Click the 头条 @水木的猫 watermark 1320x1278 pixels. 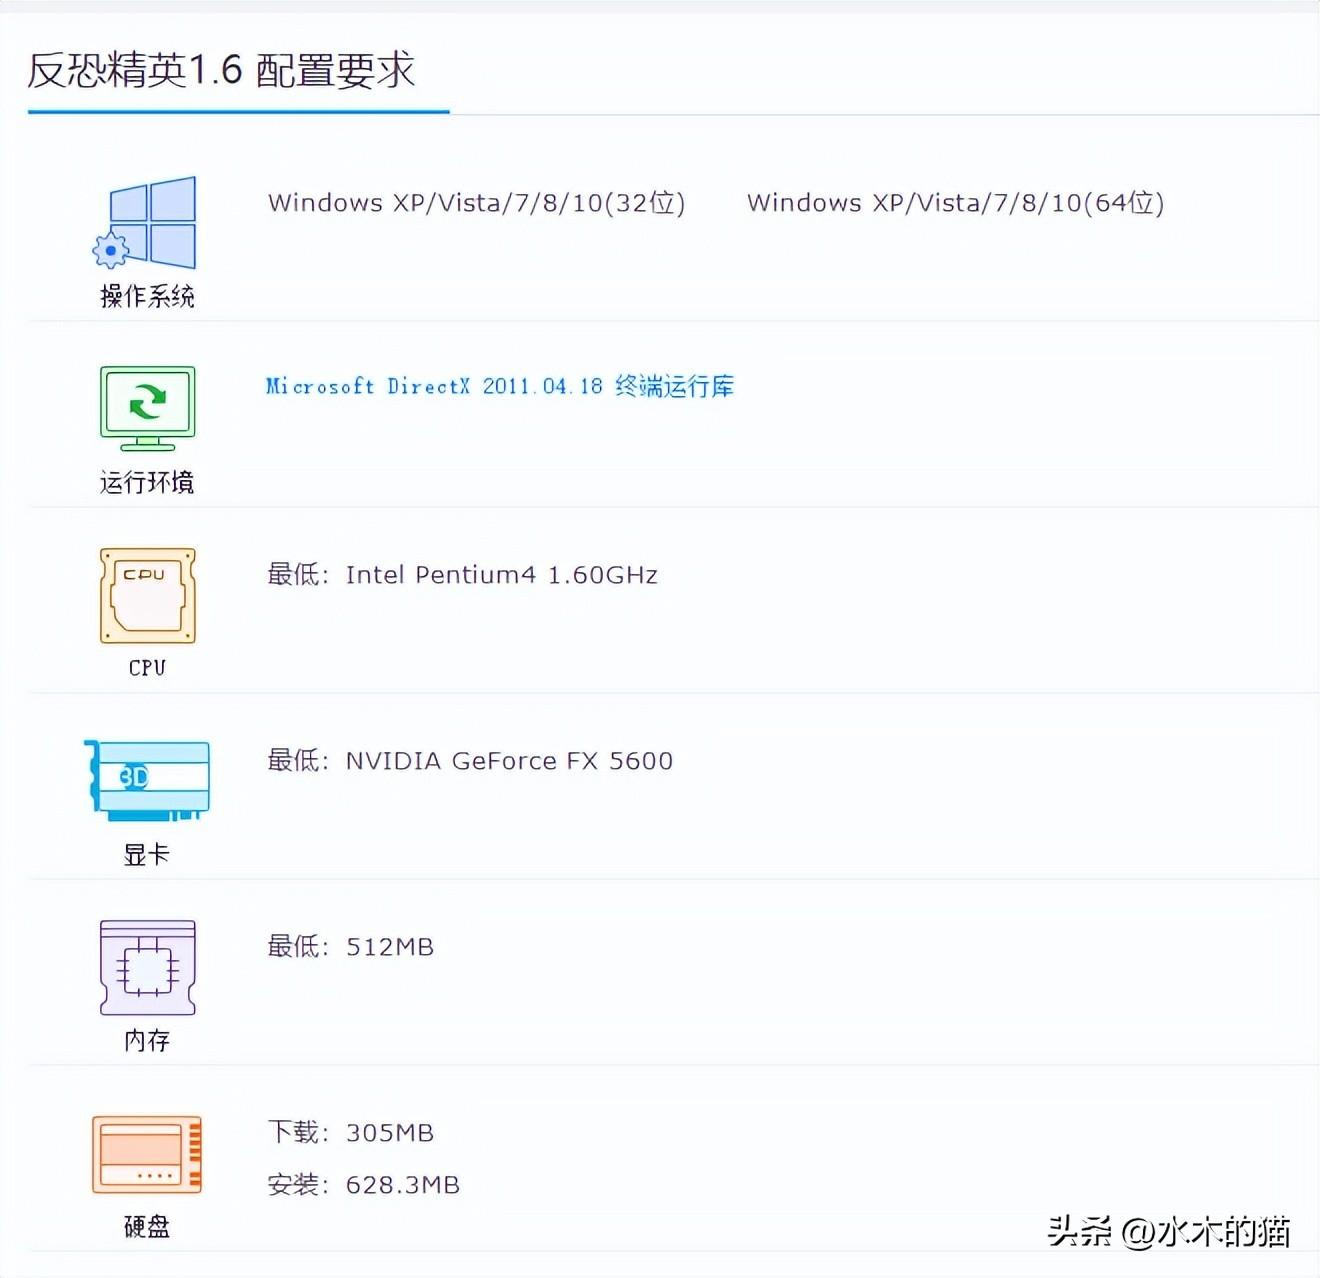[x=1168, y=1231]
